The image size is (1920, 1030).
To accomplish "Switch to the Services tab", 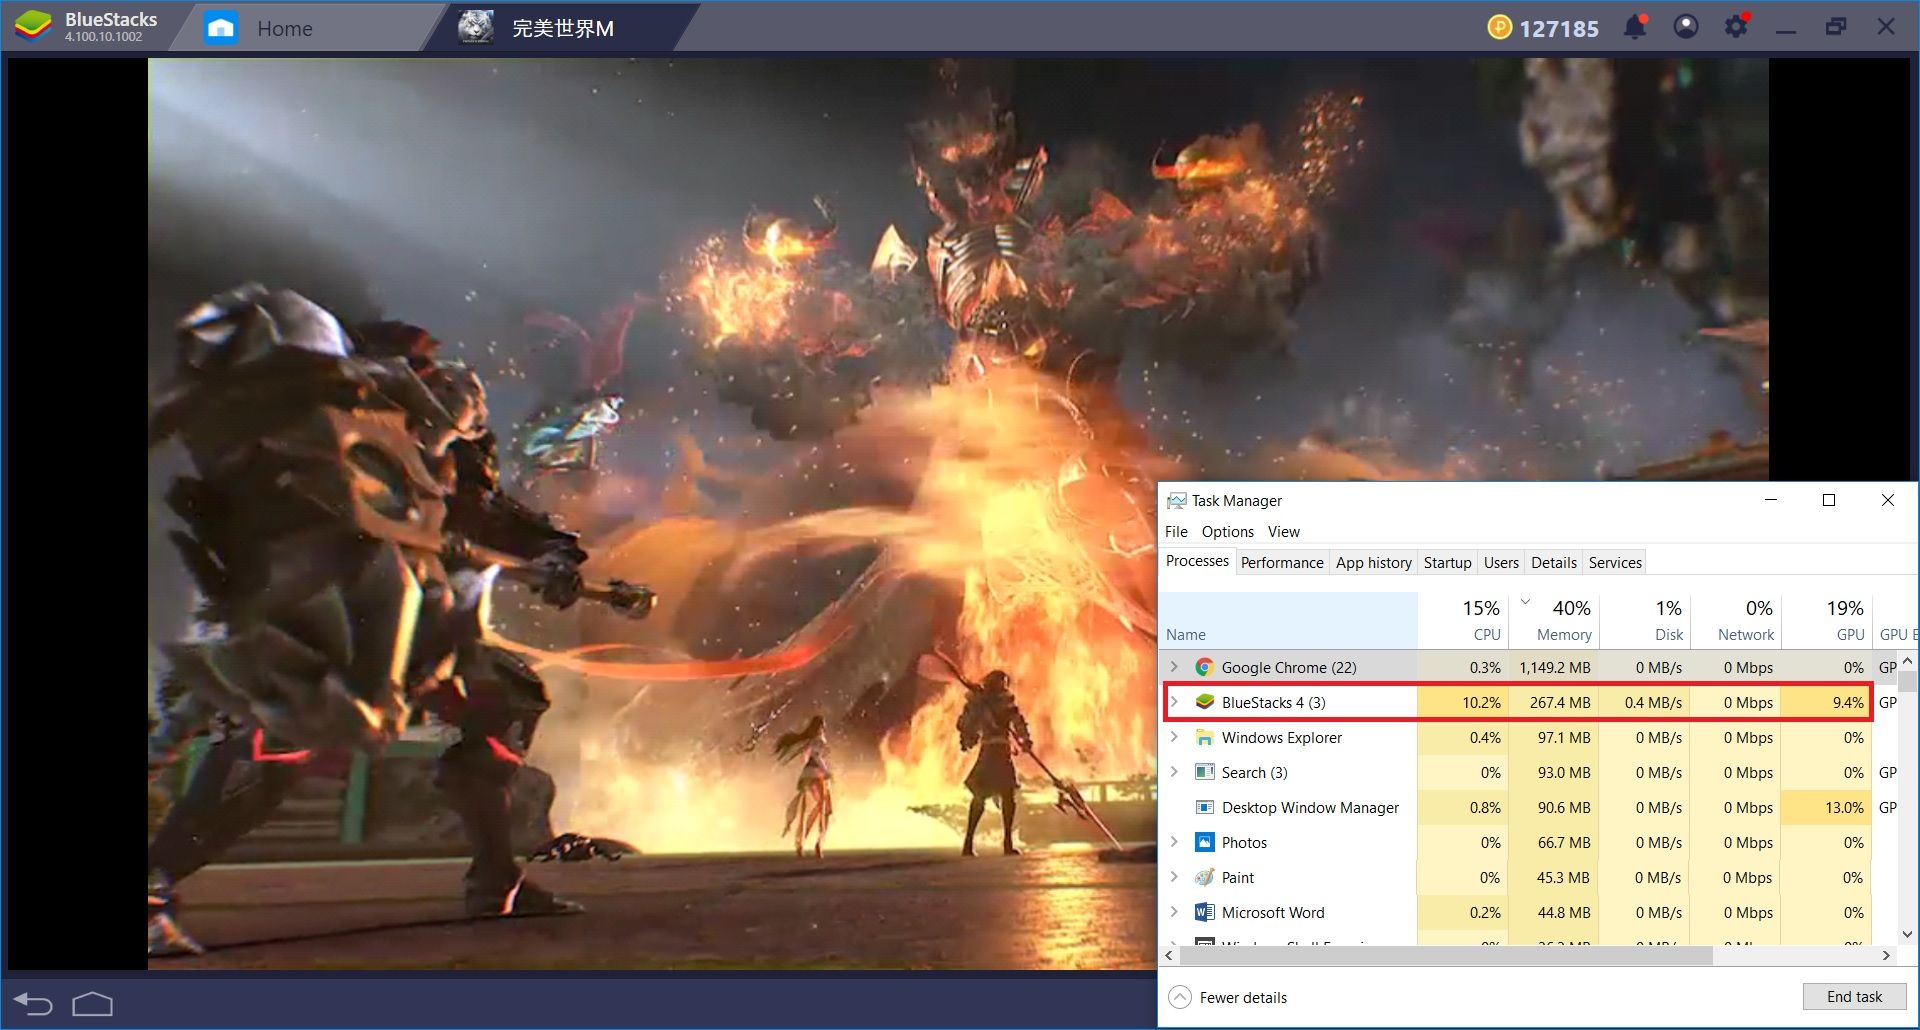I will pyautogui.click(x=1615, y=563).
